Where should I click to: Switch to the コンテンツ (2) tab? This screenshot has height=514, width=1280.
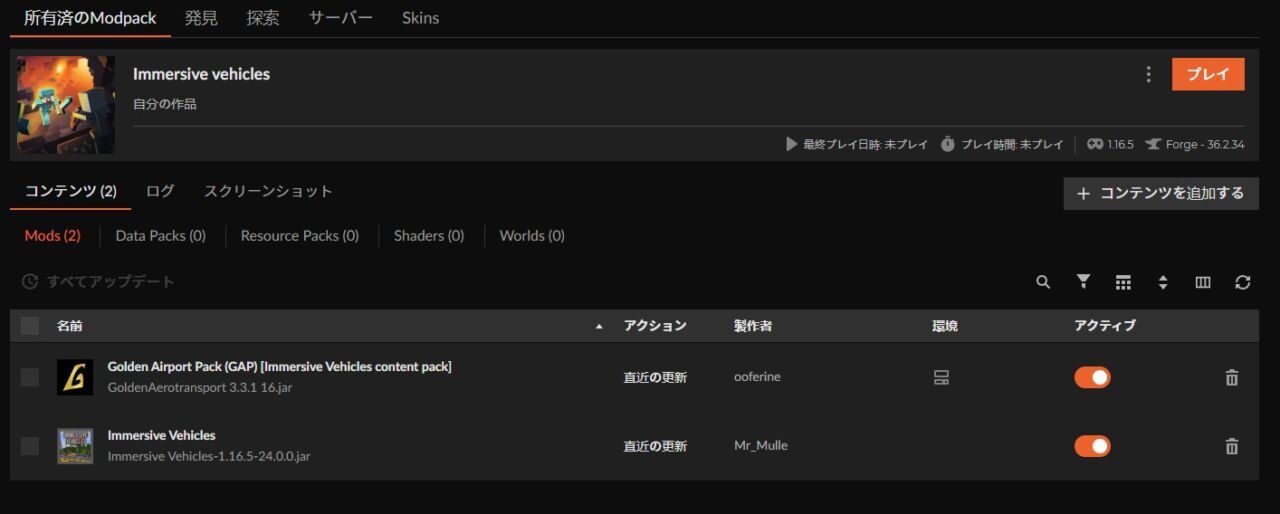[x=71, y=191]
